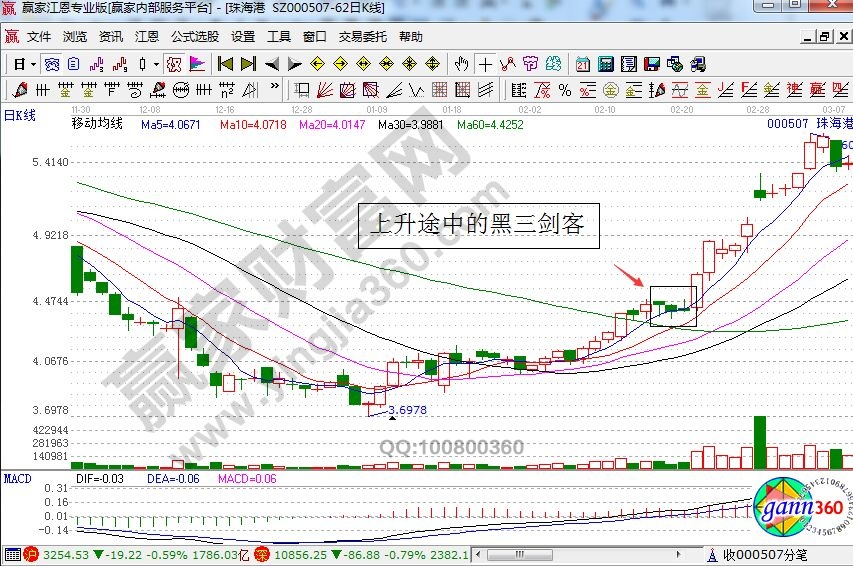Toggle the pressed phone-style toolbar button

pos(51,64)
